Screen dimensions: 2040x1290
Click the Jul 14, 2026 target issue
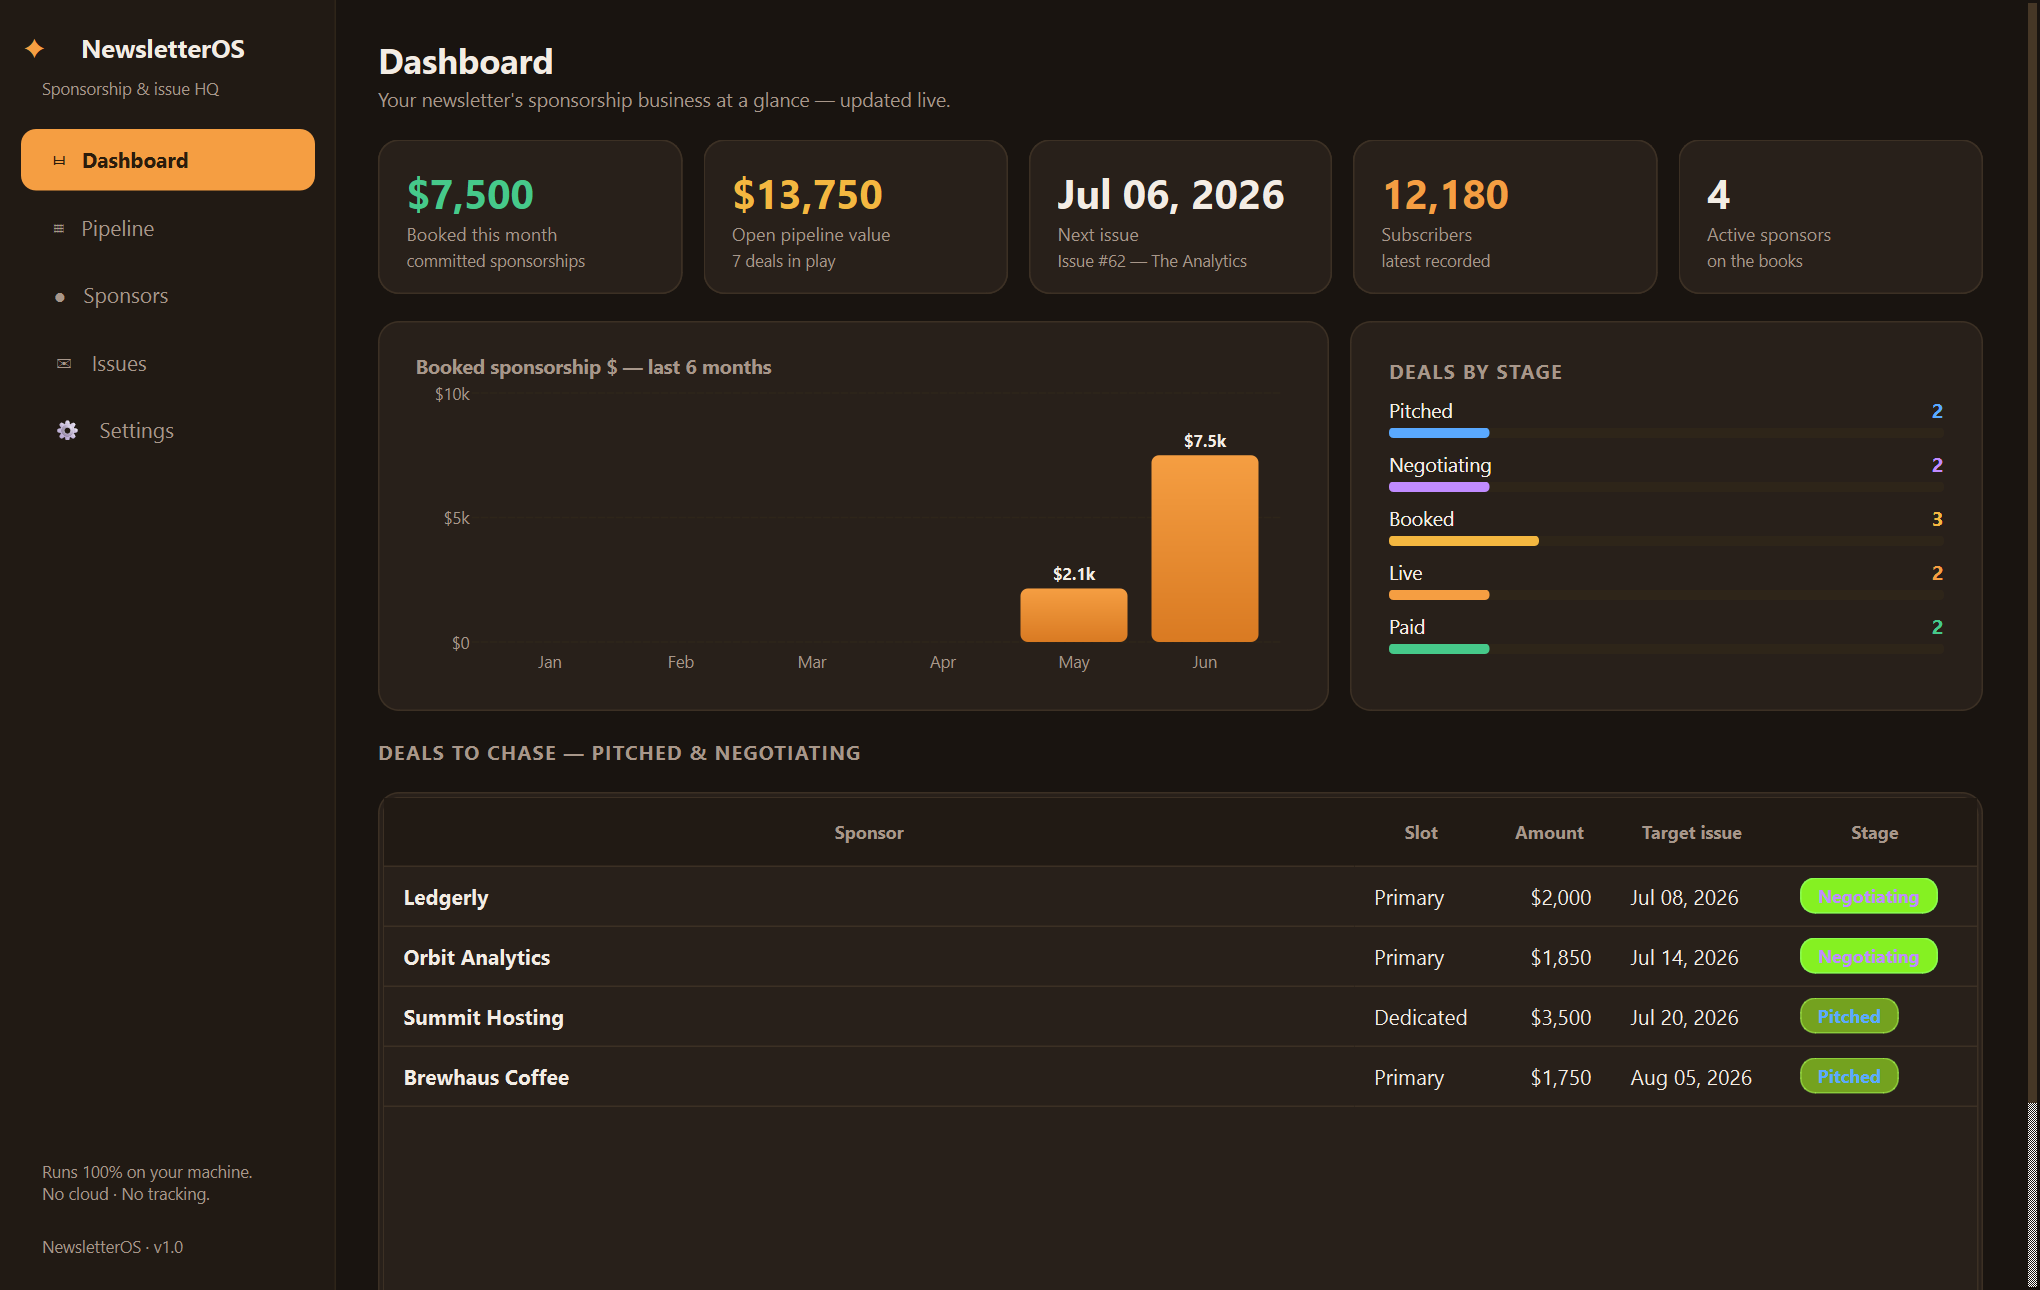point(1684,958)
